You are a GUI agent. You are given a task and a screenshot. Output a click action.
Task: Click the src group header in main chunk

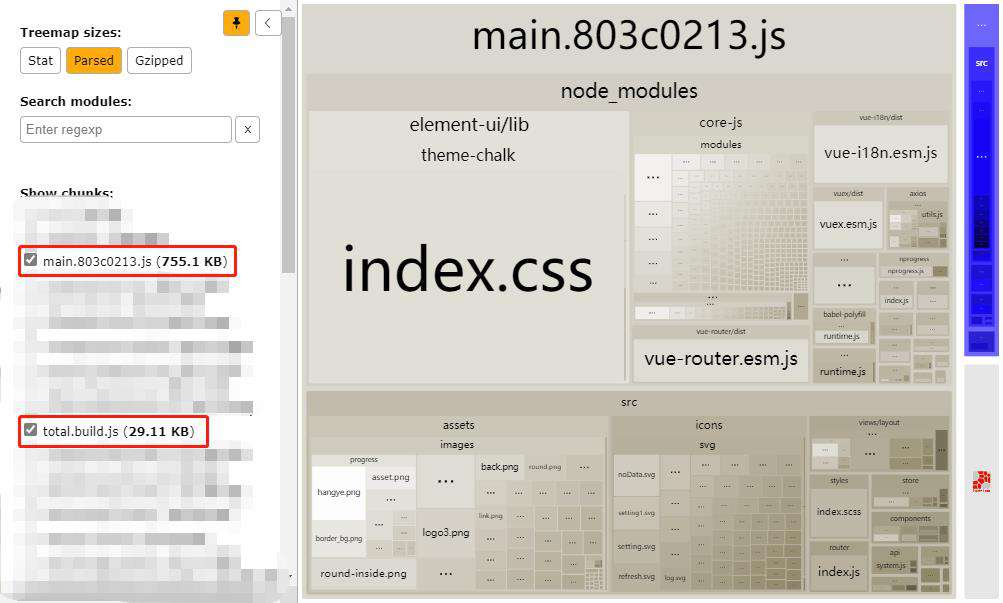click(629, 402)
